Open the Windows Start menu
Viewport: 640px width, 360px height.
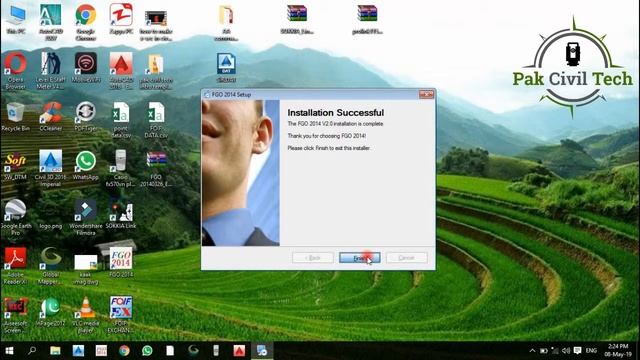[9, 351]
